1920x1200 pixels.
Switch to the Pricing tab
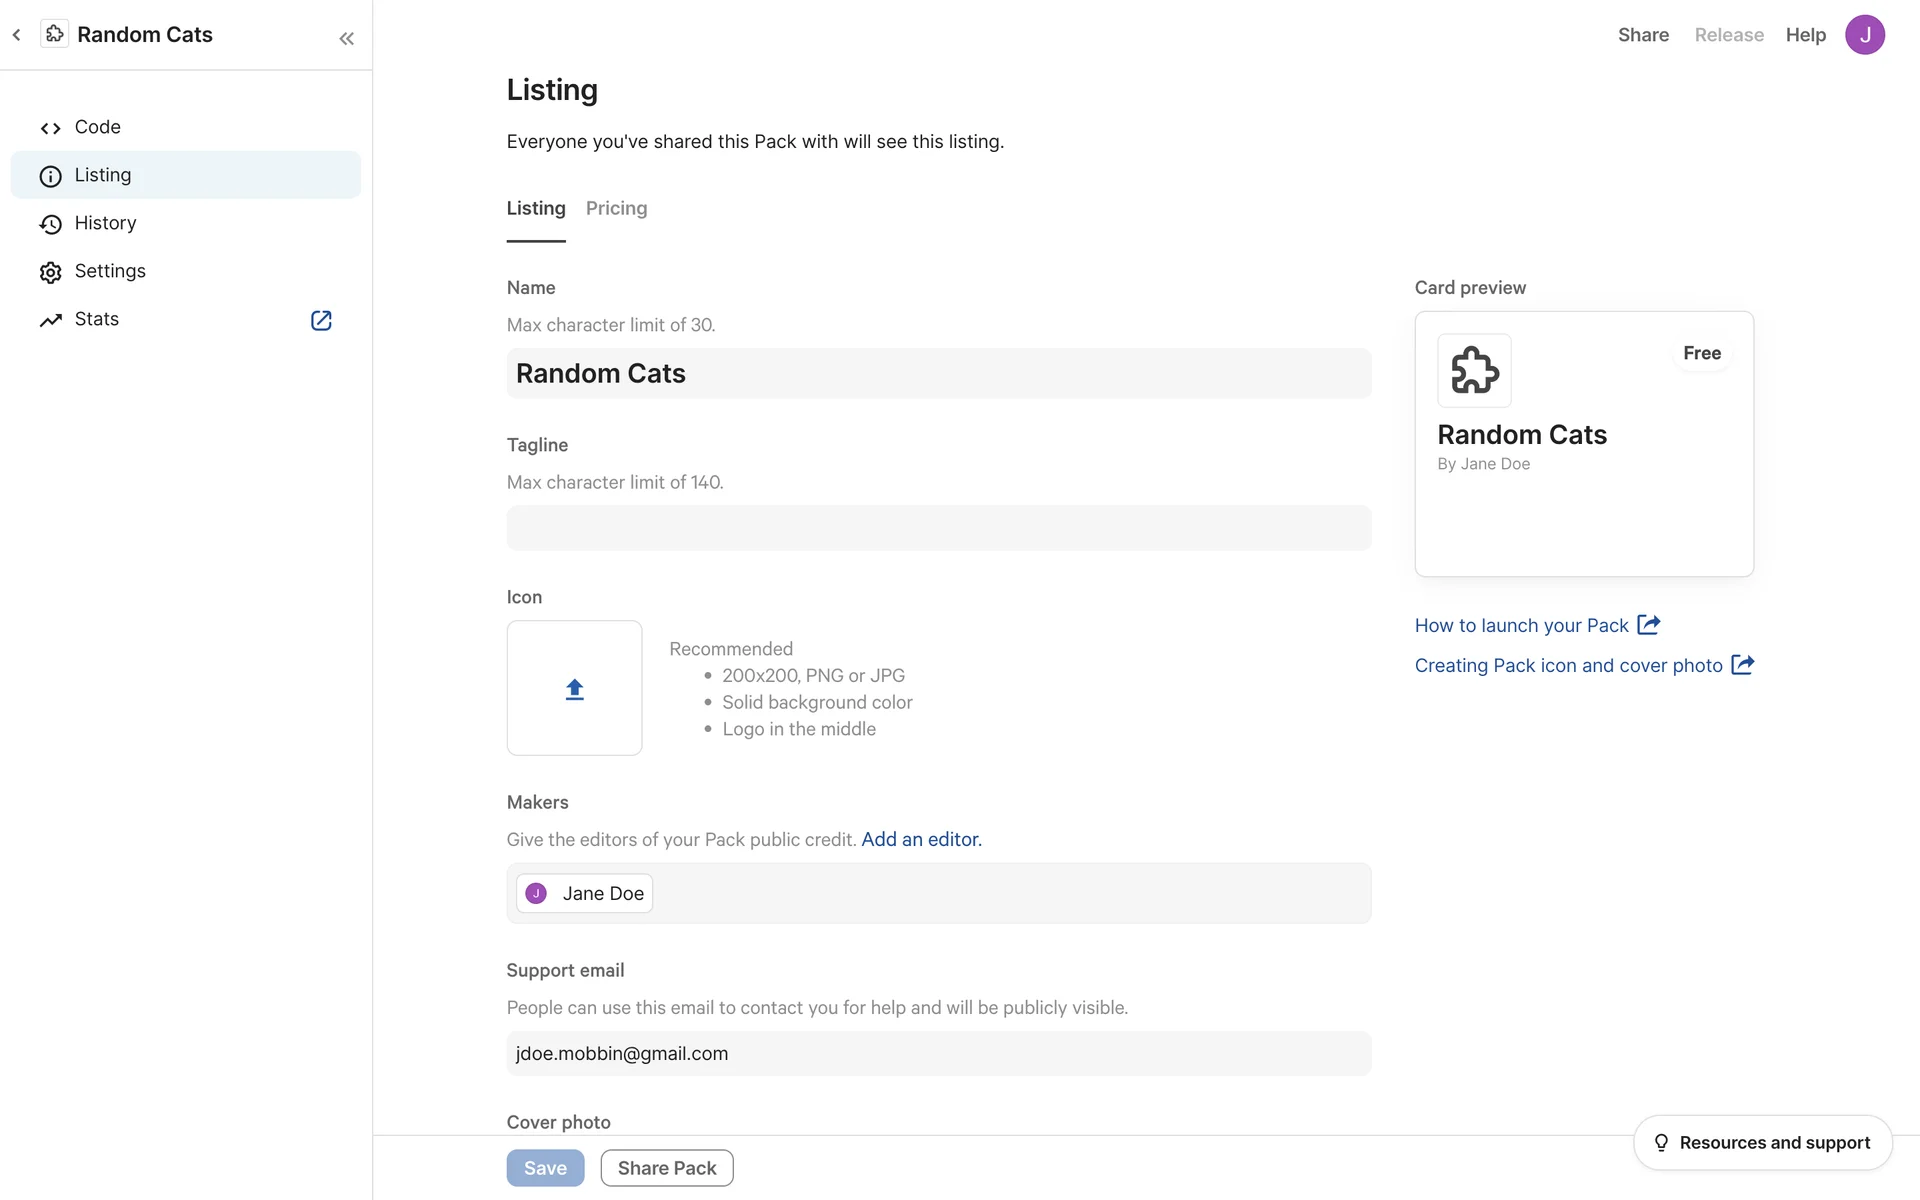click(x=616, y=208)
